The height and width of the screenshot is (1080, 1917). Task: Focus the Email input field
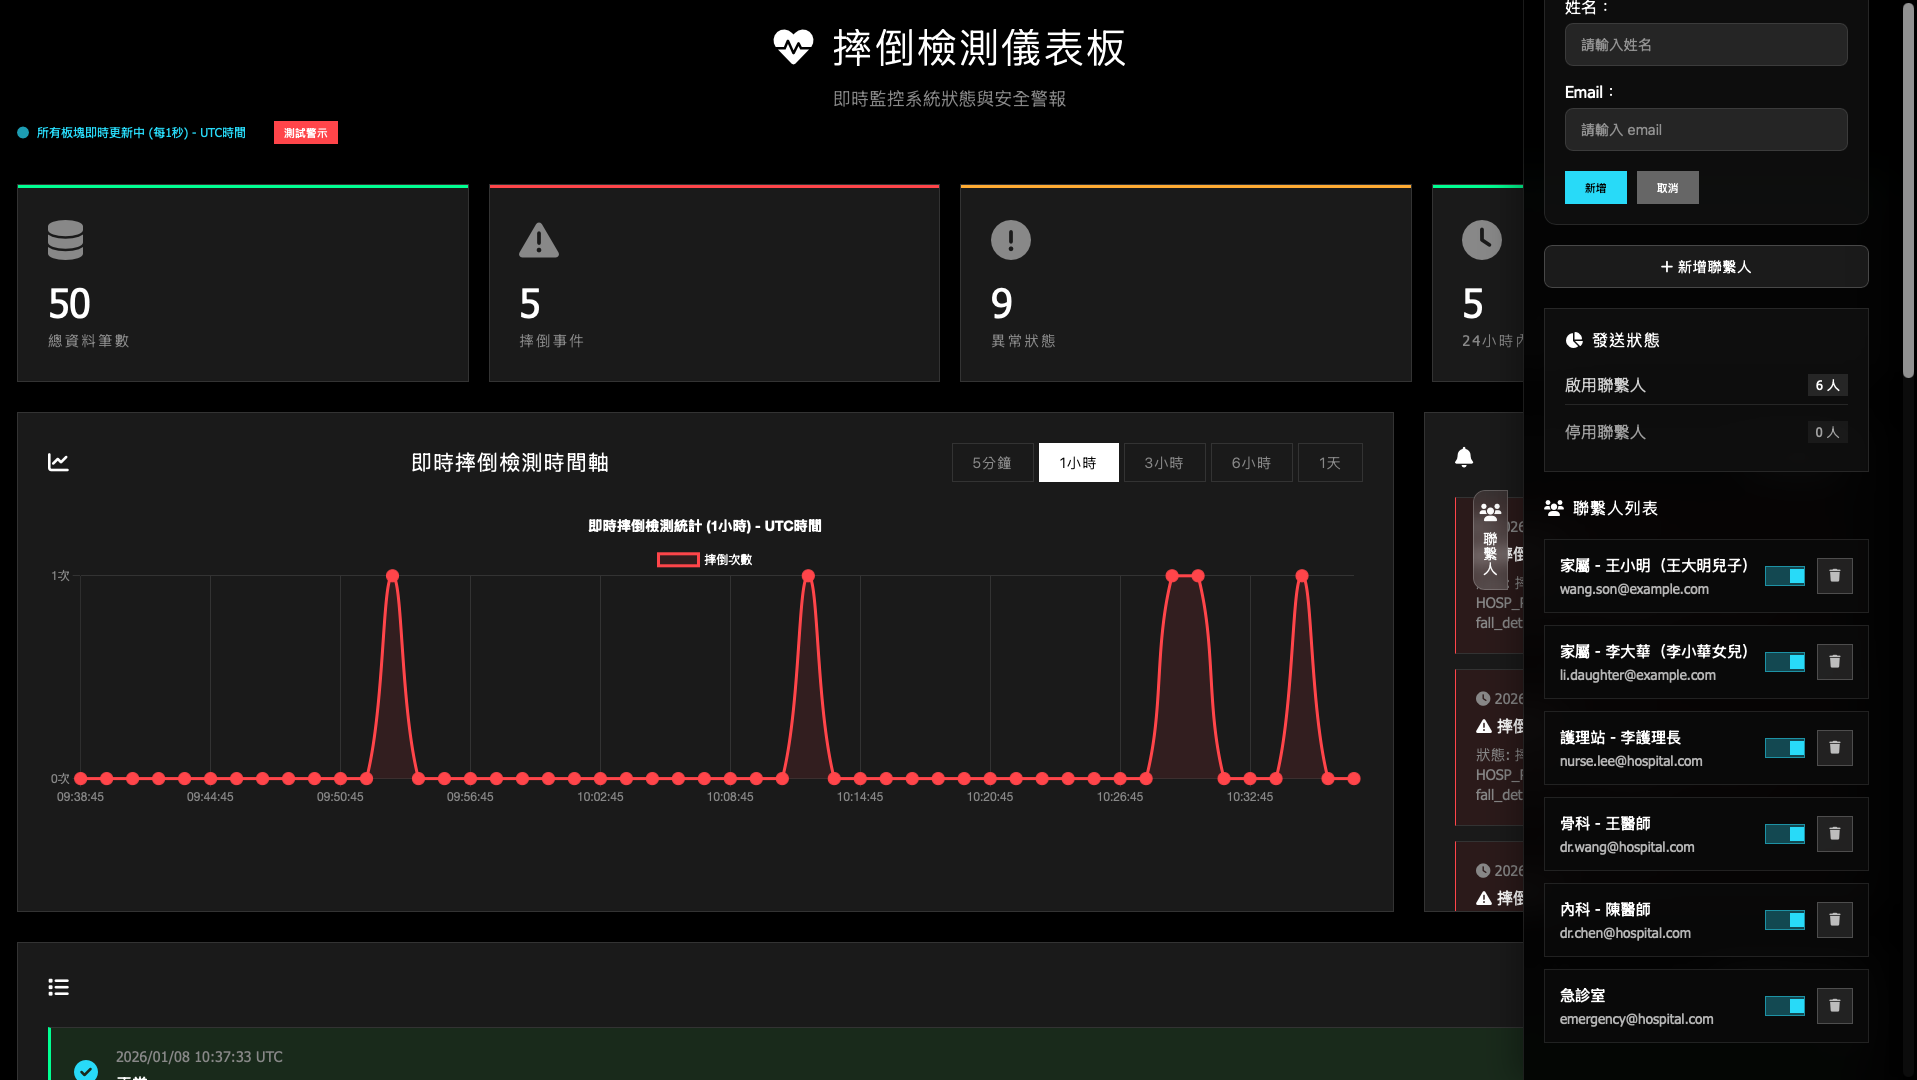pos(1705,130)
